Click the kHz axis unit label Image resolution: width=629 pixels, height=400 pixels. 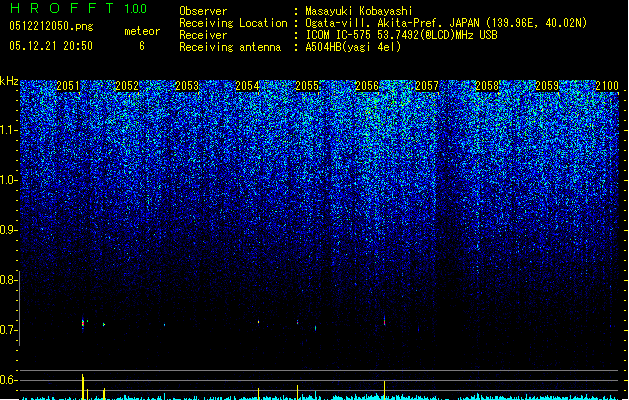9,81
